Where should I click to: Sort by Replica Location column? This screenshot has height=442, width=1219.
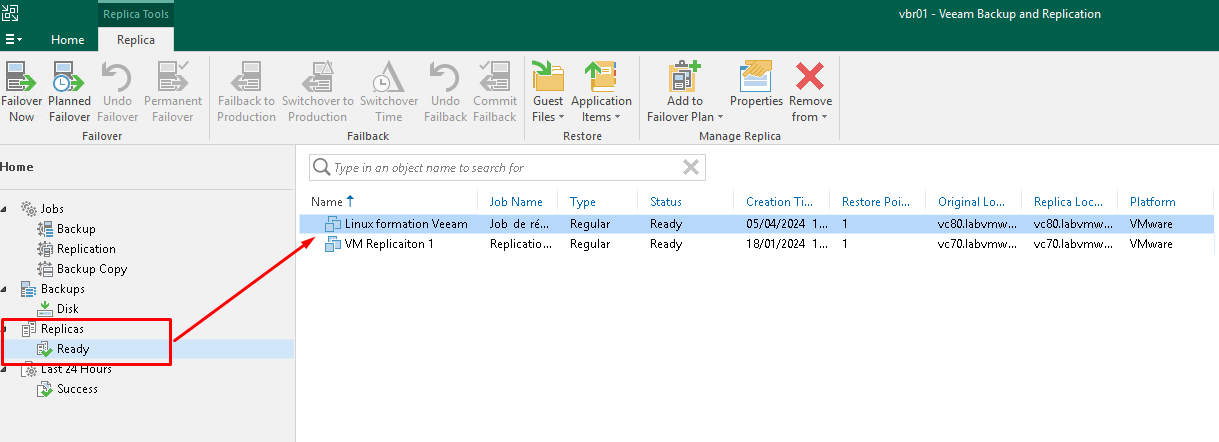(1070, 202)
